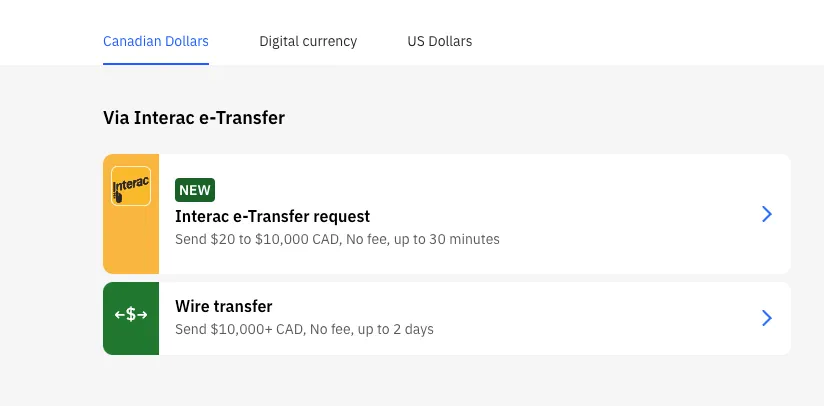The width and height of the screenshot is (824, 406).
Task: Click the yellow Interac logo icon
Action: click(x=131, y=186)
